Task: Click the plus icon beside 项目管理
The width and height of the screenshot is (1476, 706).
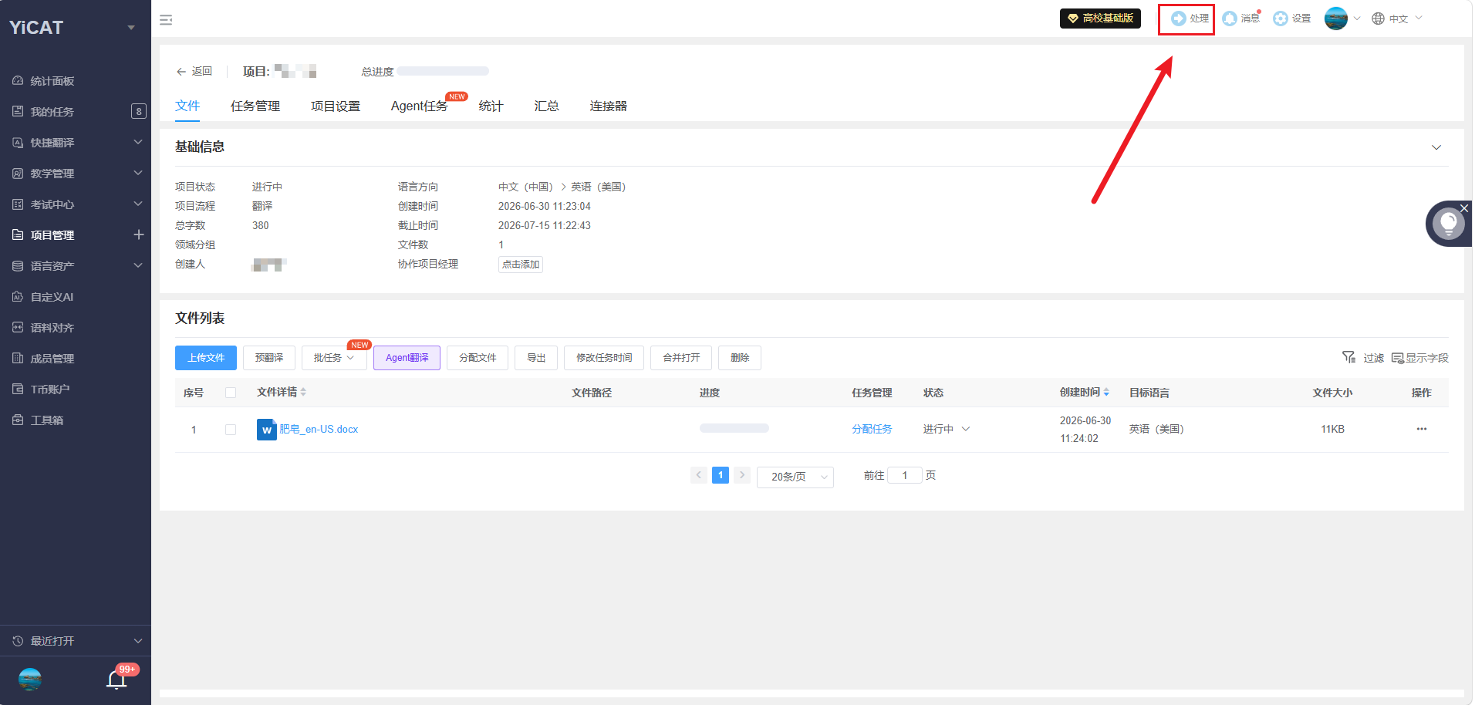Action: click(138, 235)
